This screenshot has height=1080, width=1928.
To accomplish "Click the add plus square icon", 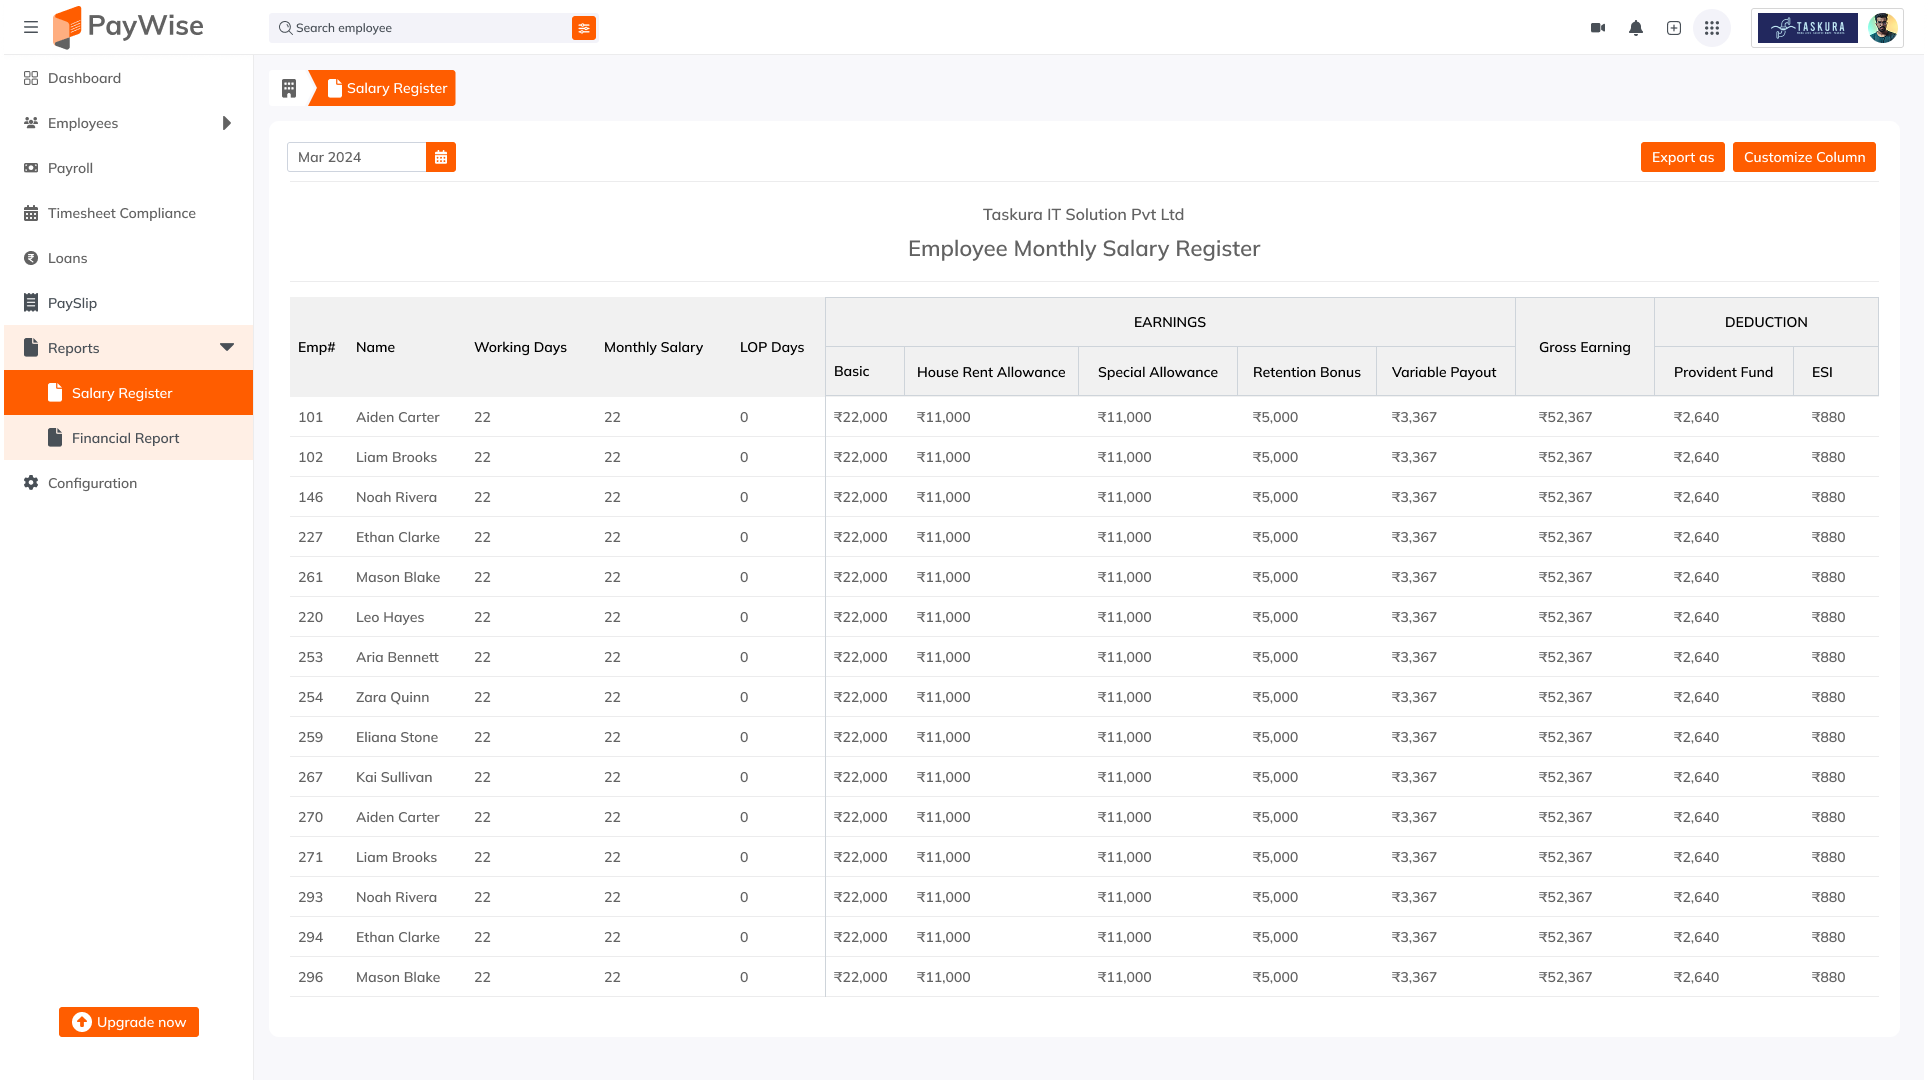I will pyautogui.click(x=1674, y=28).
